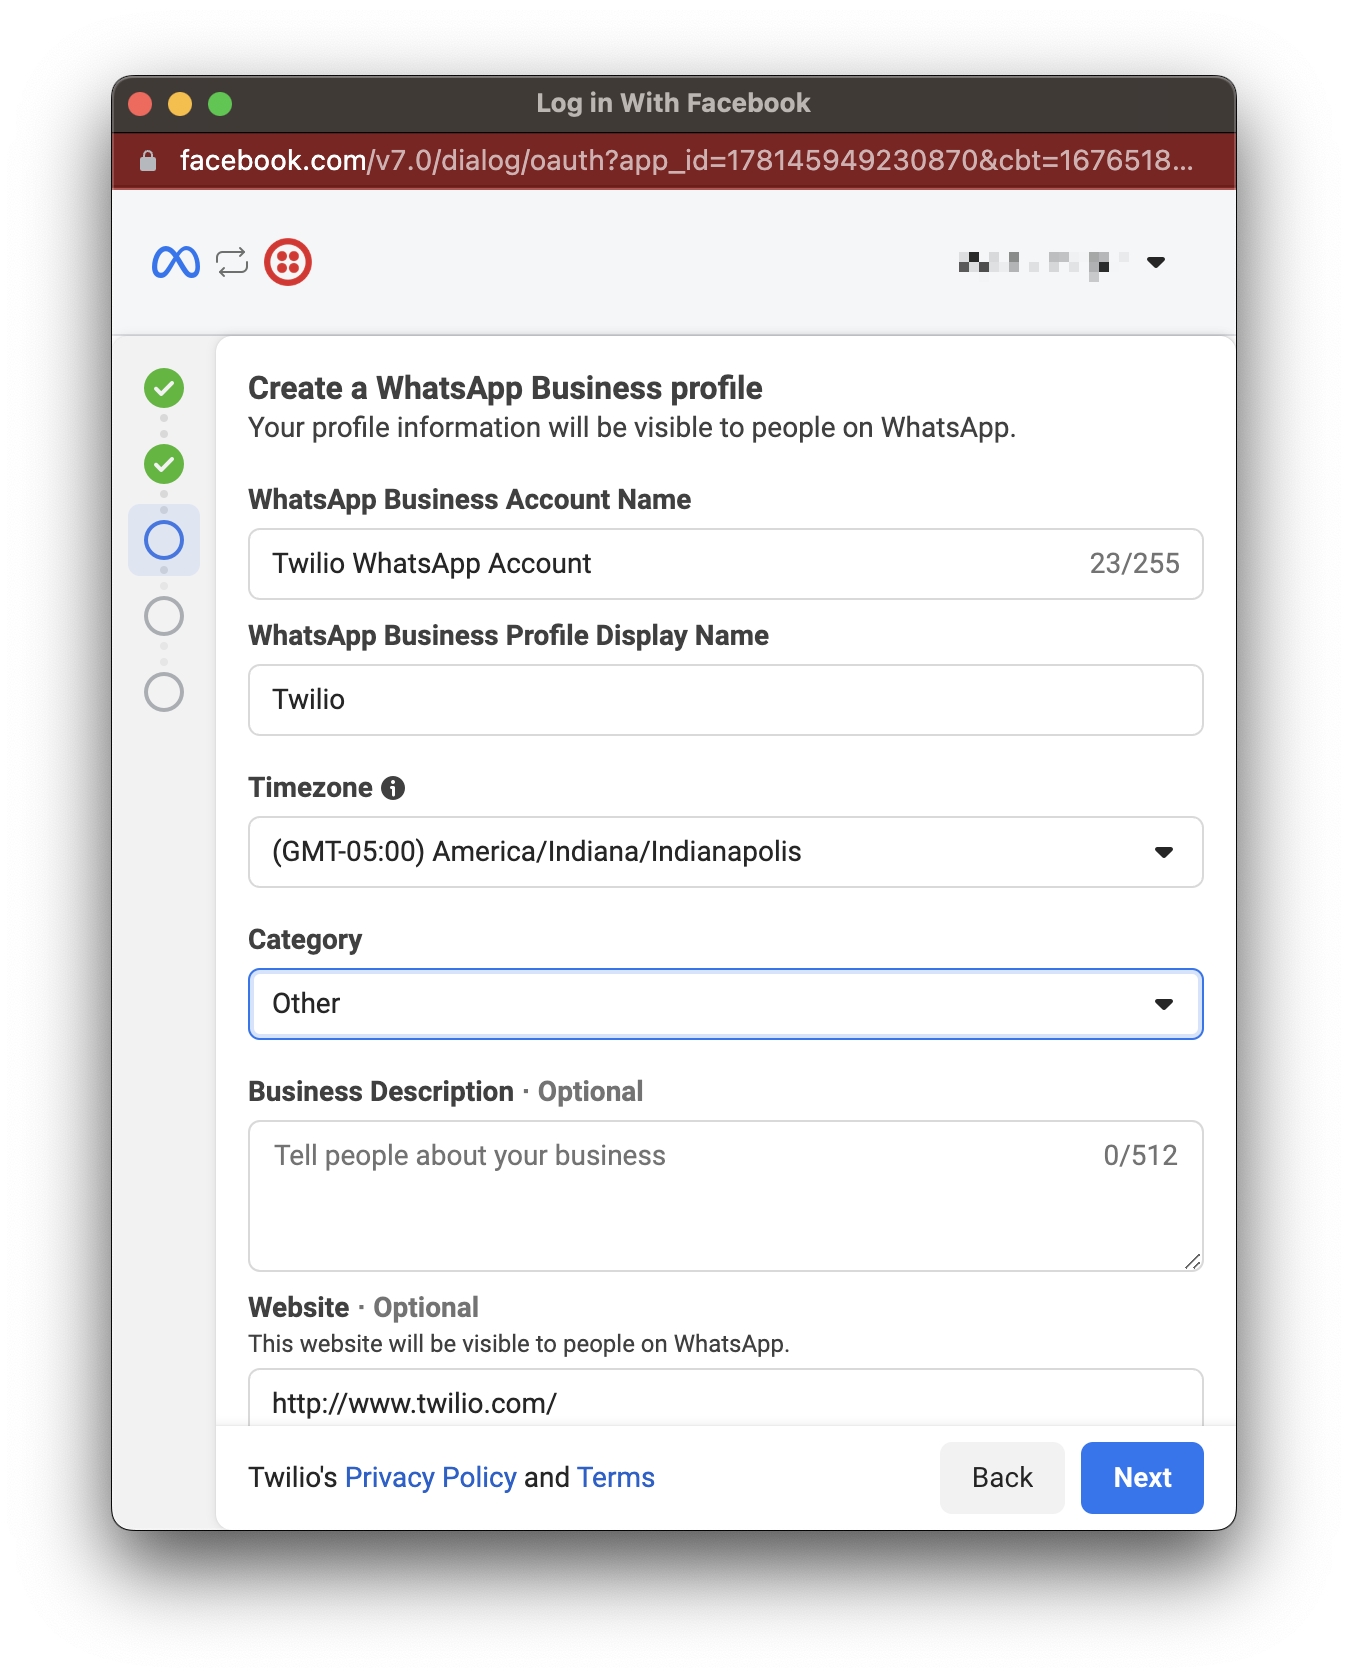This screenshot has height=1678, width=1348.
Task: Edit WhatsApp Business Account Name field
Action: [x=726, y=564]
